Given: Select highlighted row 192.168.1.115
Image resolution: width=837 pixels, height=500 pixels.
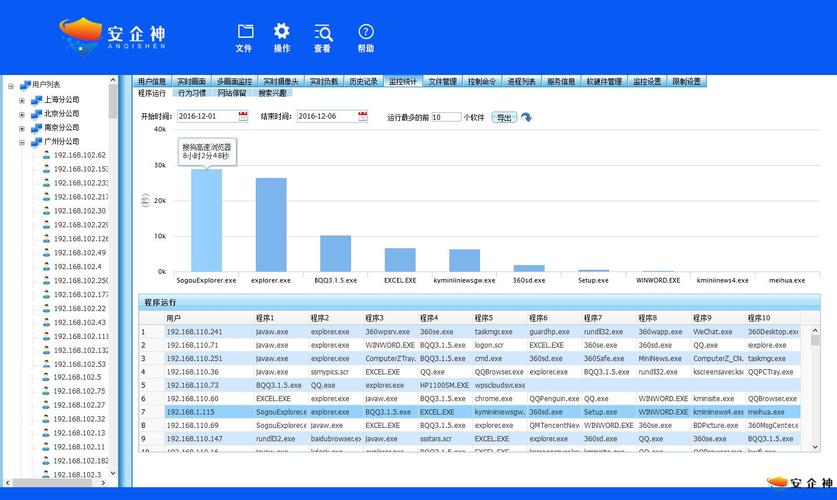Looking at the screenshot, I should coord(470,412).
